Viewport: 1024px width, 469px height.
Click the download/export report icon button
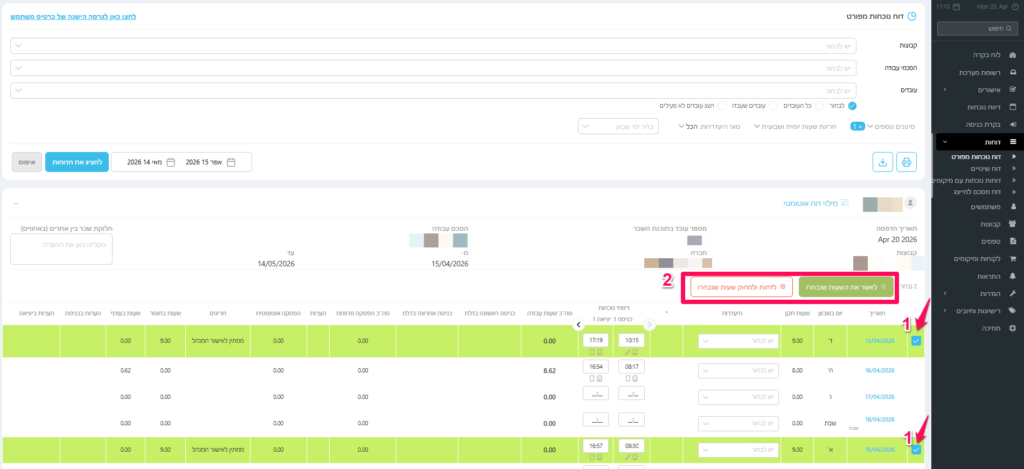click(x=882, y=162)
